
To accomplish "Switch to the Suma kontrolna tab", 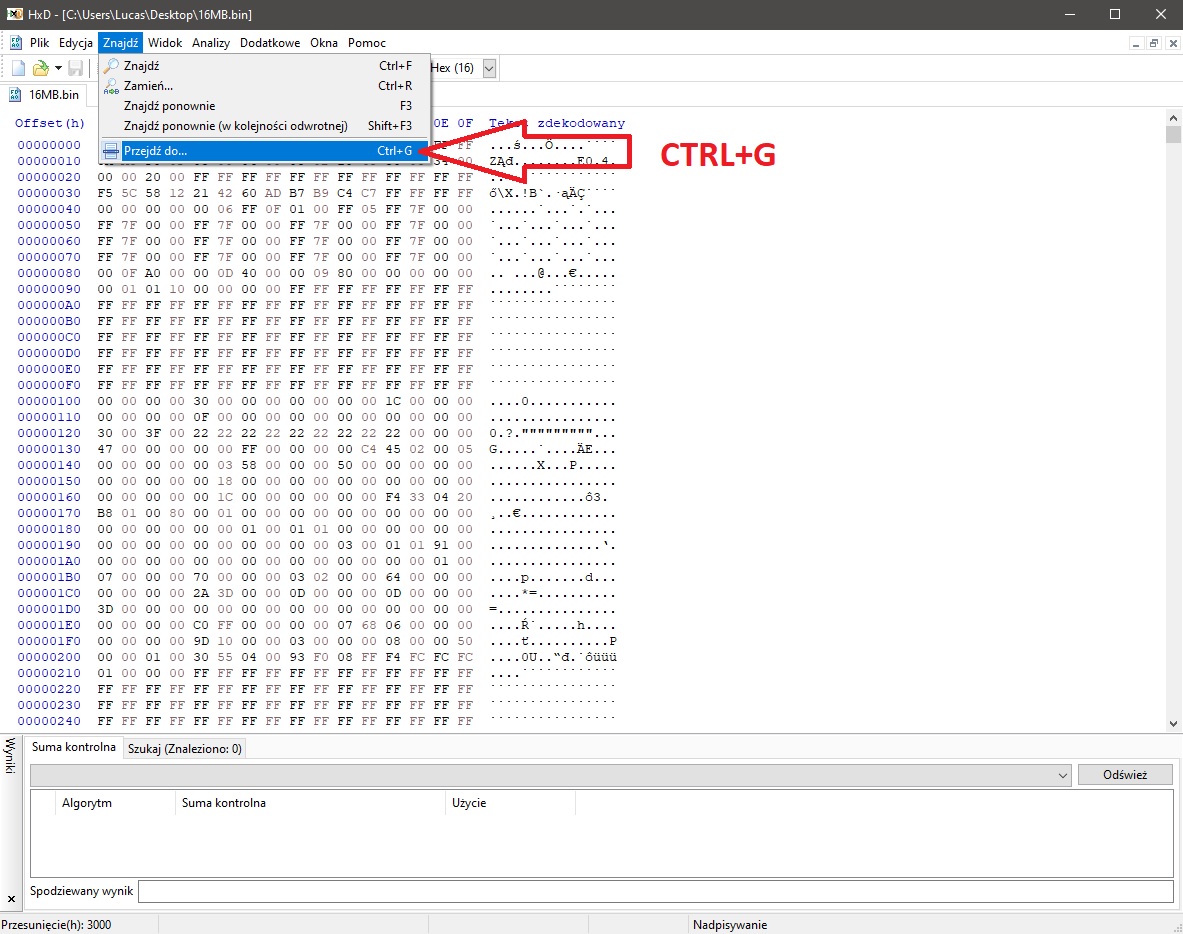I will pos(74,747).
